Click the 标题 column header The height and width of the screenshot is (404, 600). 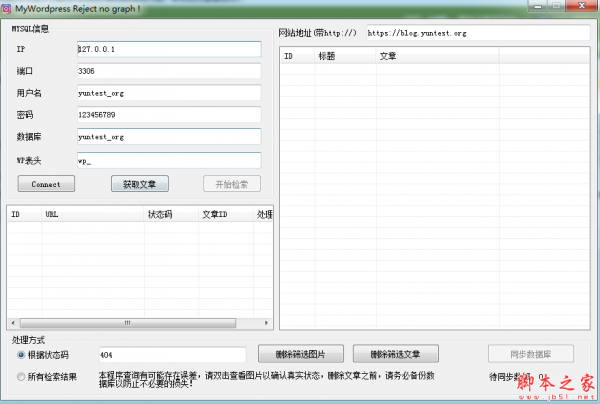pos(345,56)
